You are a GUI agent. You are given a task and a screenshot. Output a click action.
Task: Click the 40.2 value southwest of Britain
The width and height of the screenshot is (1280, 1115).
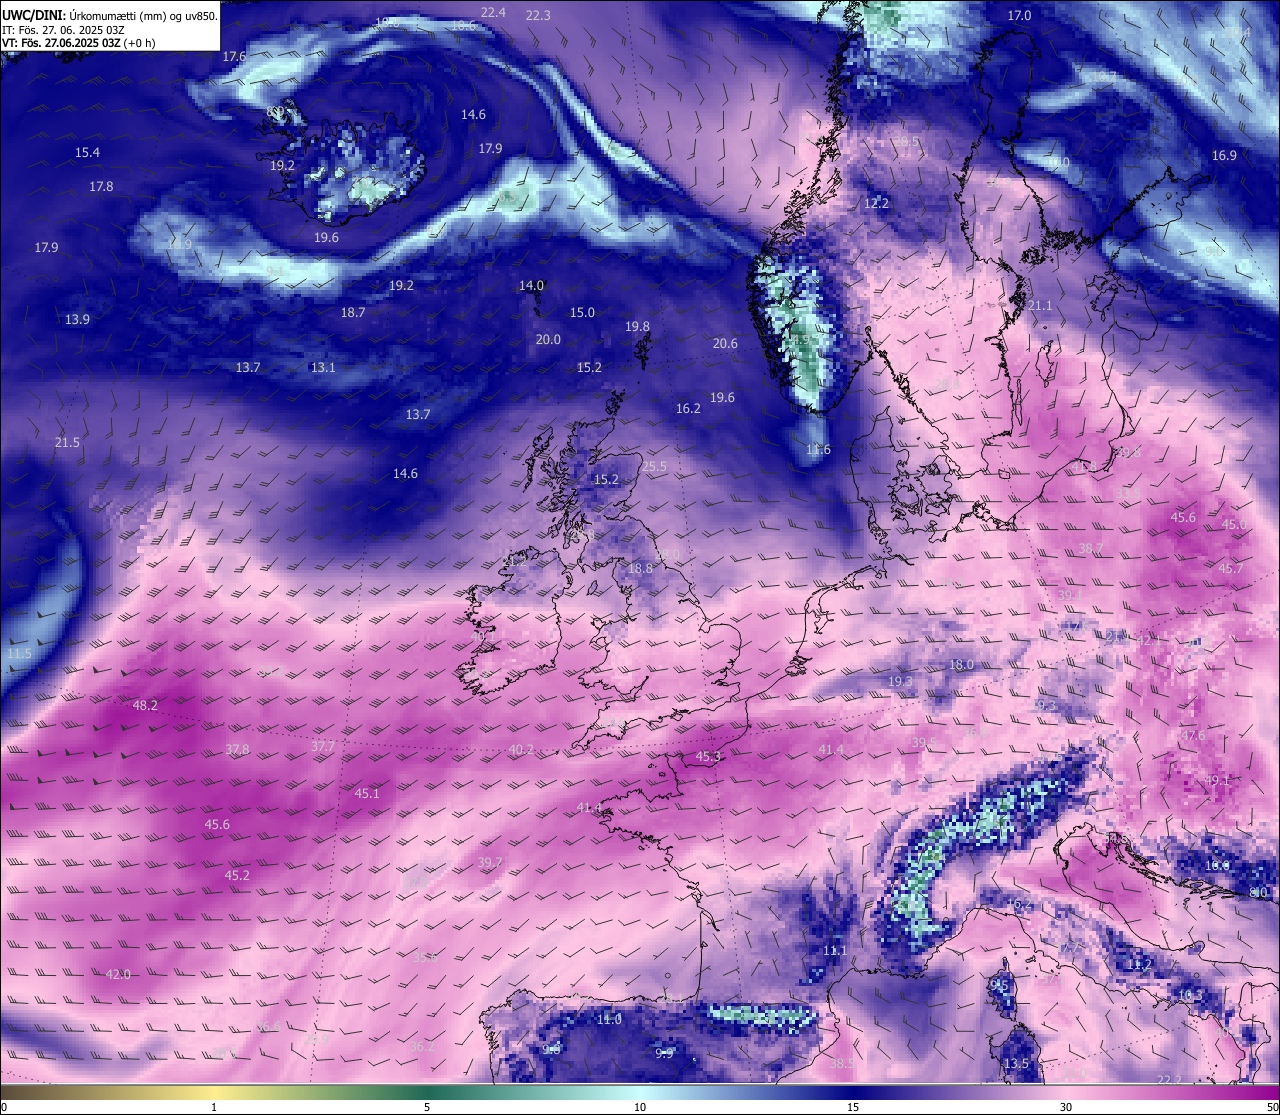(x=521, y=750)
